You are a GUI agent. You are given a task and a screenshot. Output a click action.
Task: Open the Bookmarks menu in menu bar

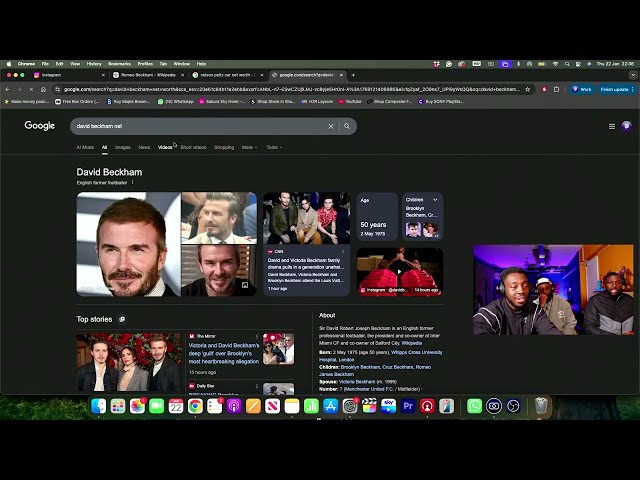[x=119, y=64]
